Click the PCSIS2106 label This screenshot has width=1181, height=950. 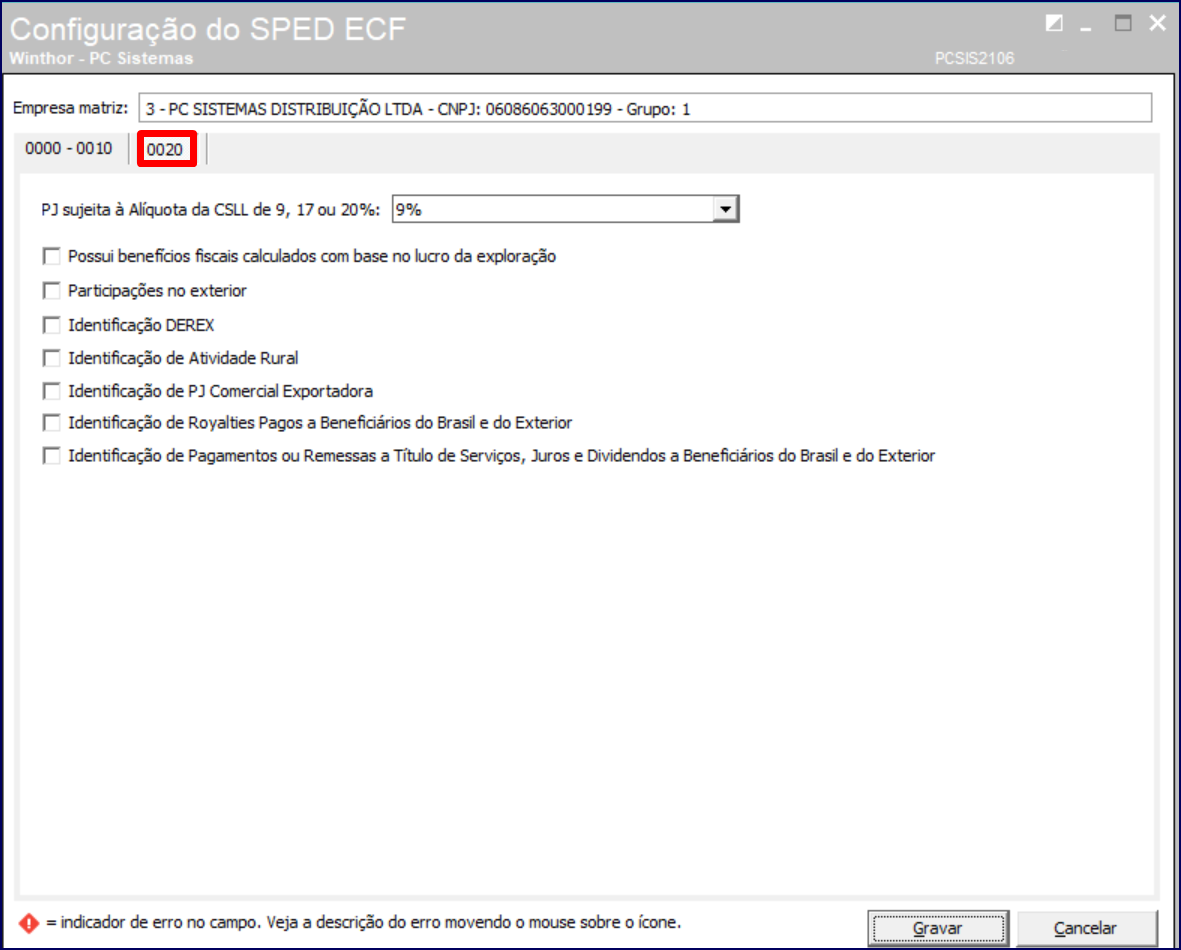tap(974, 59)
